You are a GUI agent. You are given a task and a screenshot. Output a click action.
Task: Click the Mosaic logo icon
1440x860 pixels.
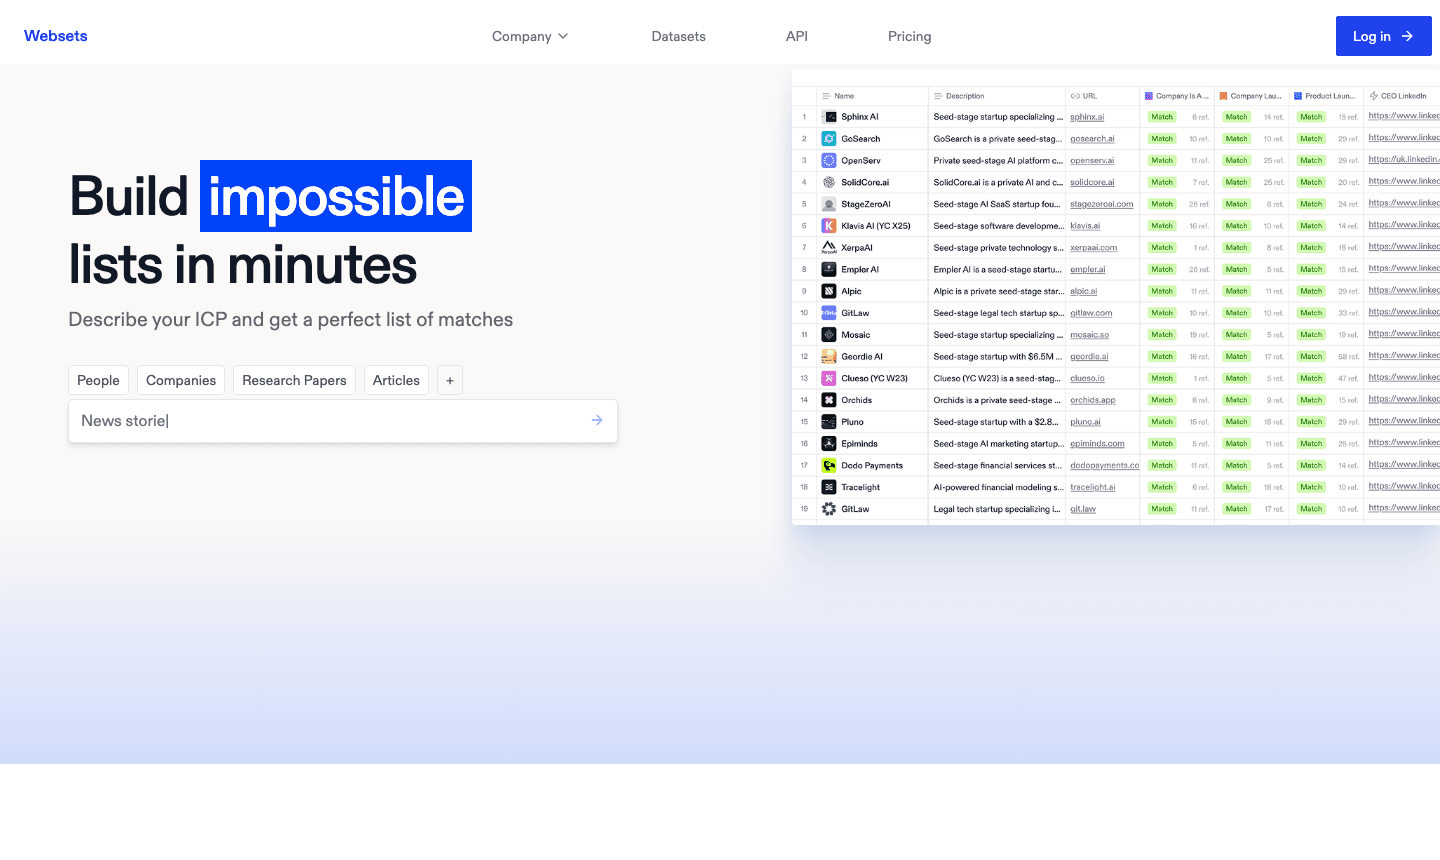pyautogui.click(x=829, y=335)
